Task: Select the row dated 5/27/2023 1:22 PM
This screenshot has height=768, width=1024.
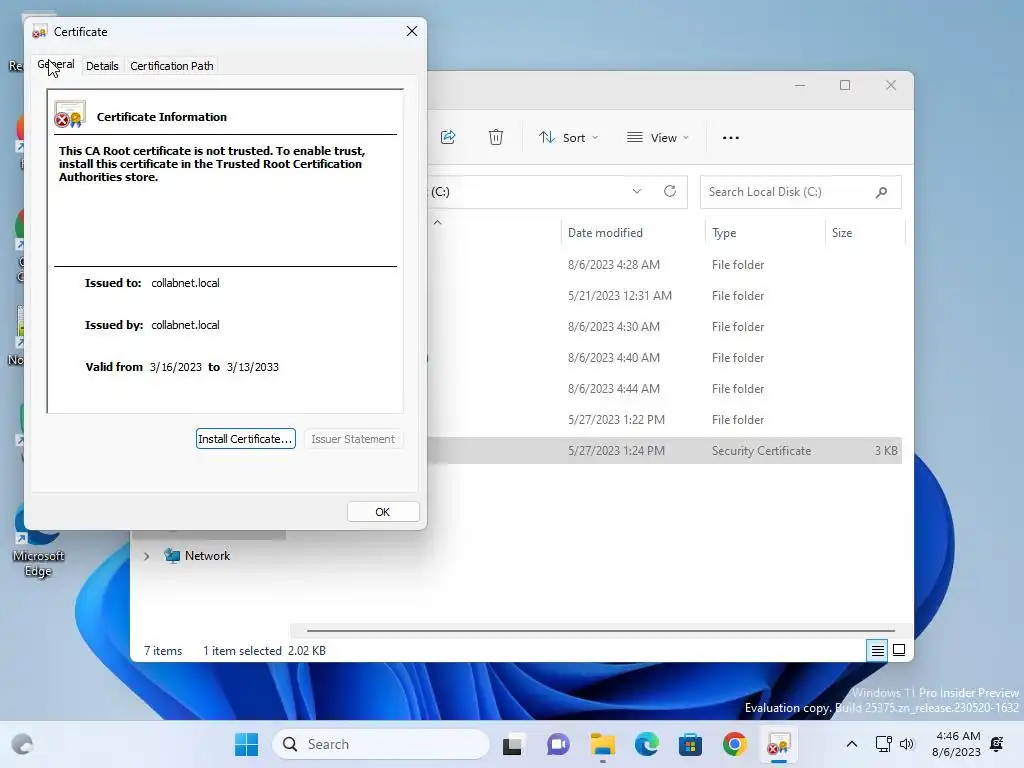Action: coord(665,420)
